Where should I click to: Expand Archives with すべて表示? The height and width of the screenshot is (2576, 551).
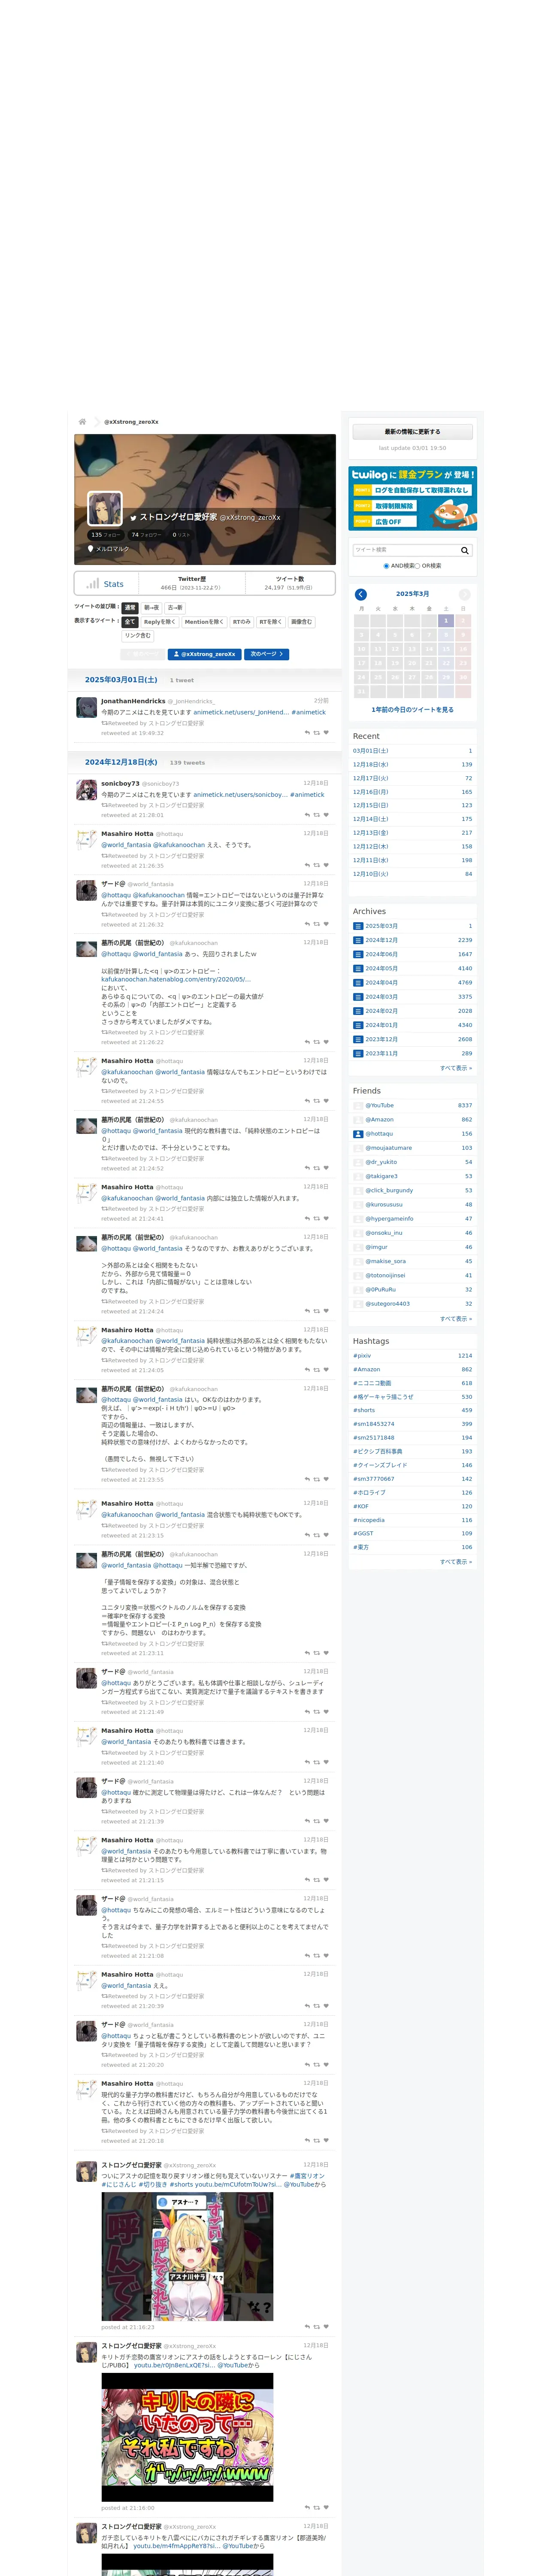tap(456, 1068)
